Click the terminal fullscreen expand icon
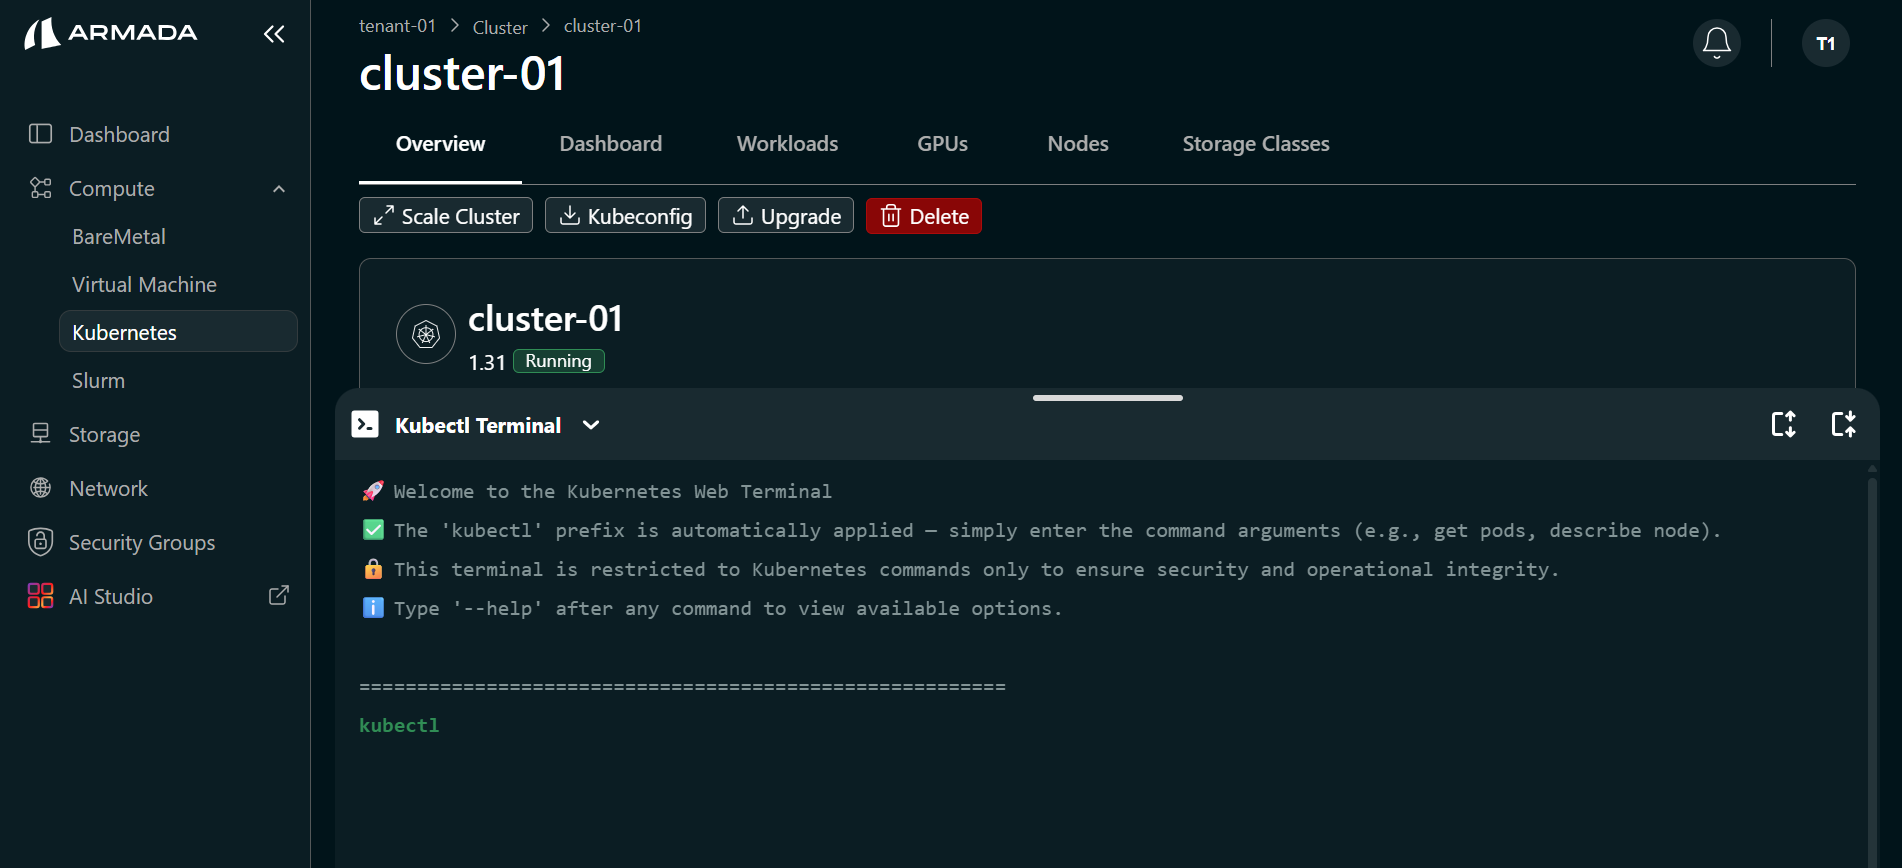 (1844, 424)
